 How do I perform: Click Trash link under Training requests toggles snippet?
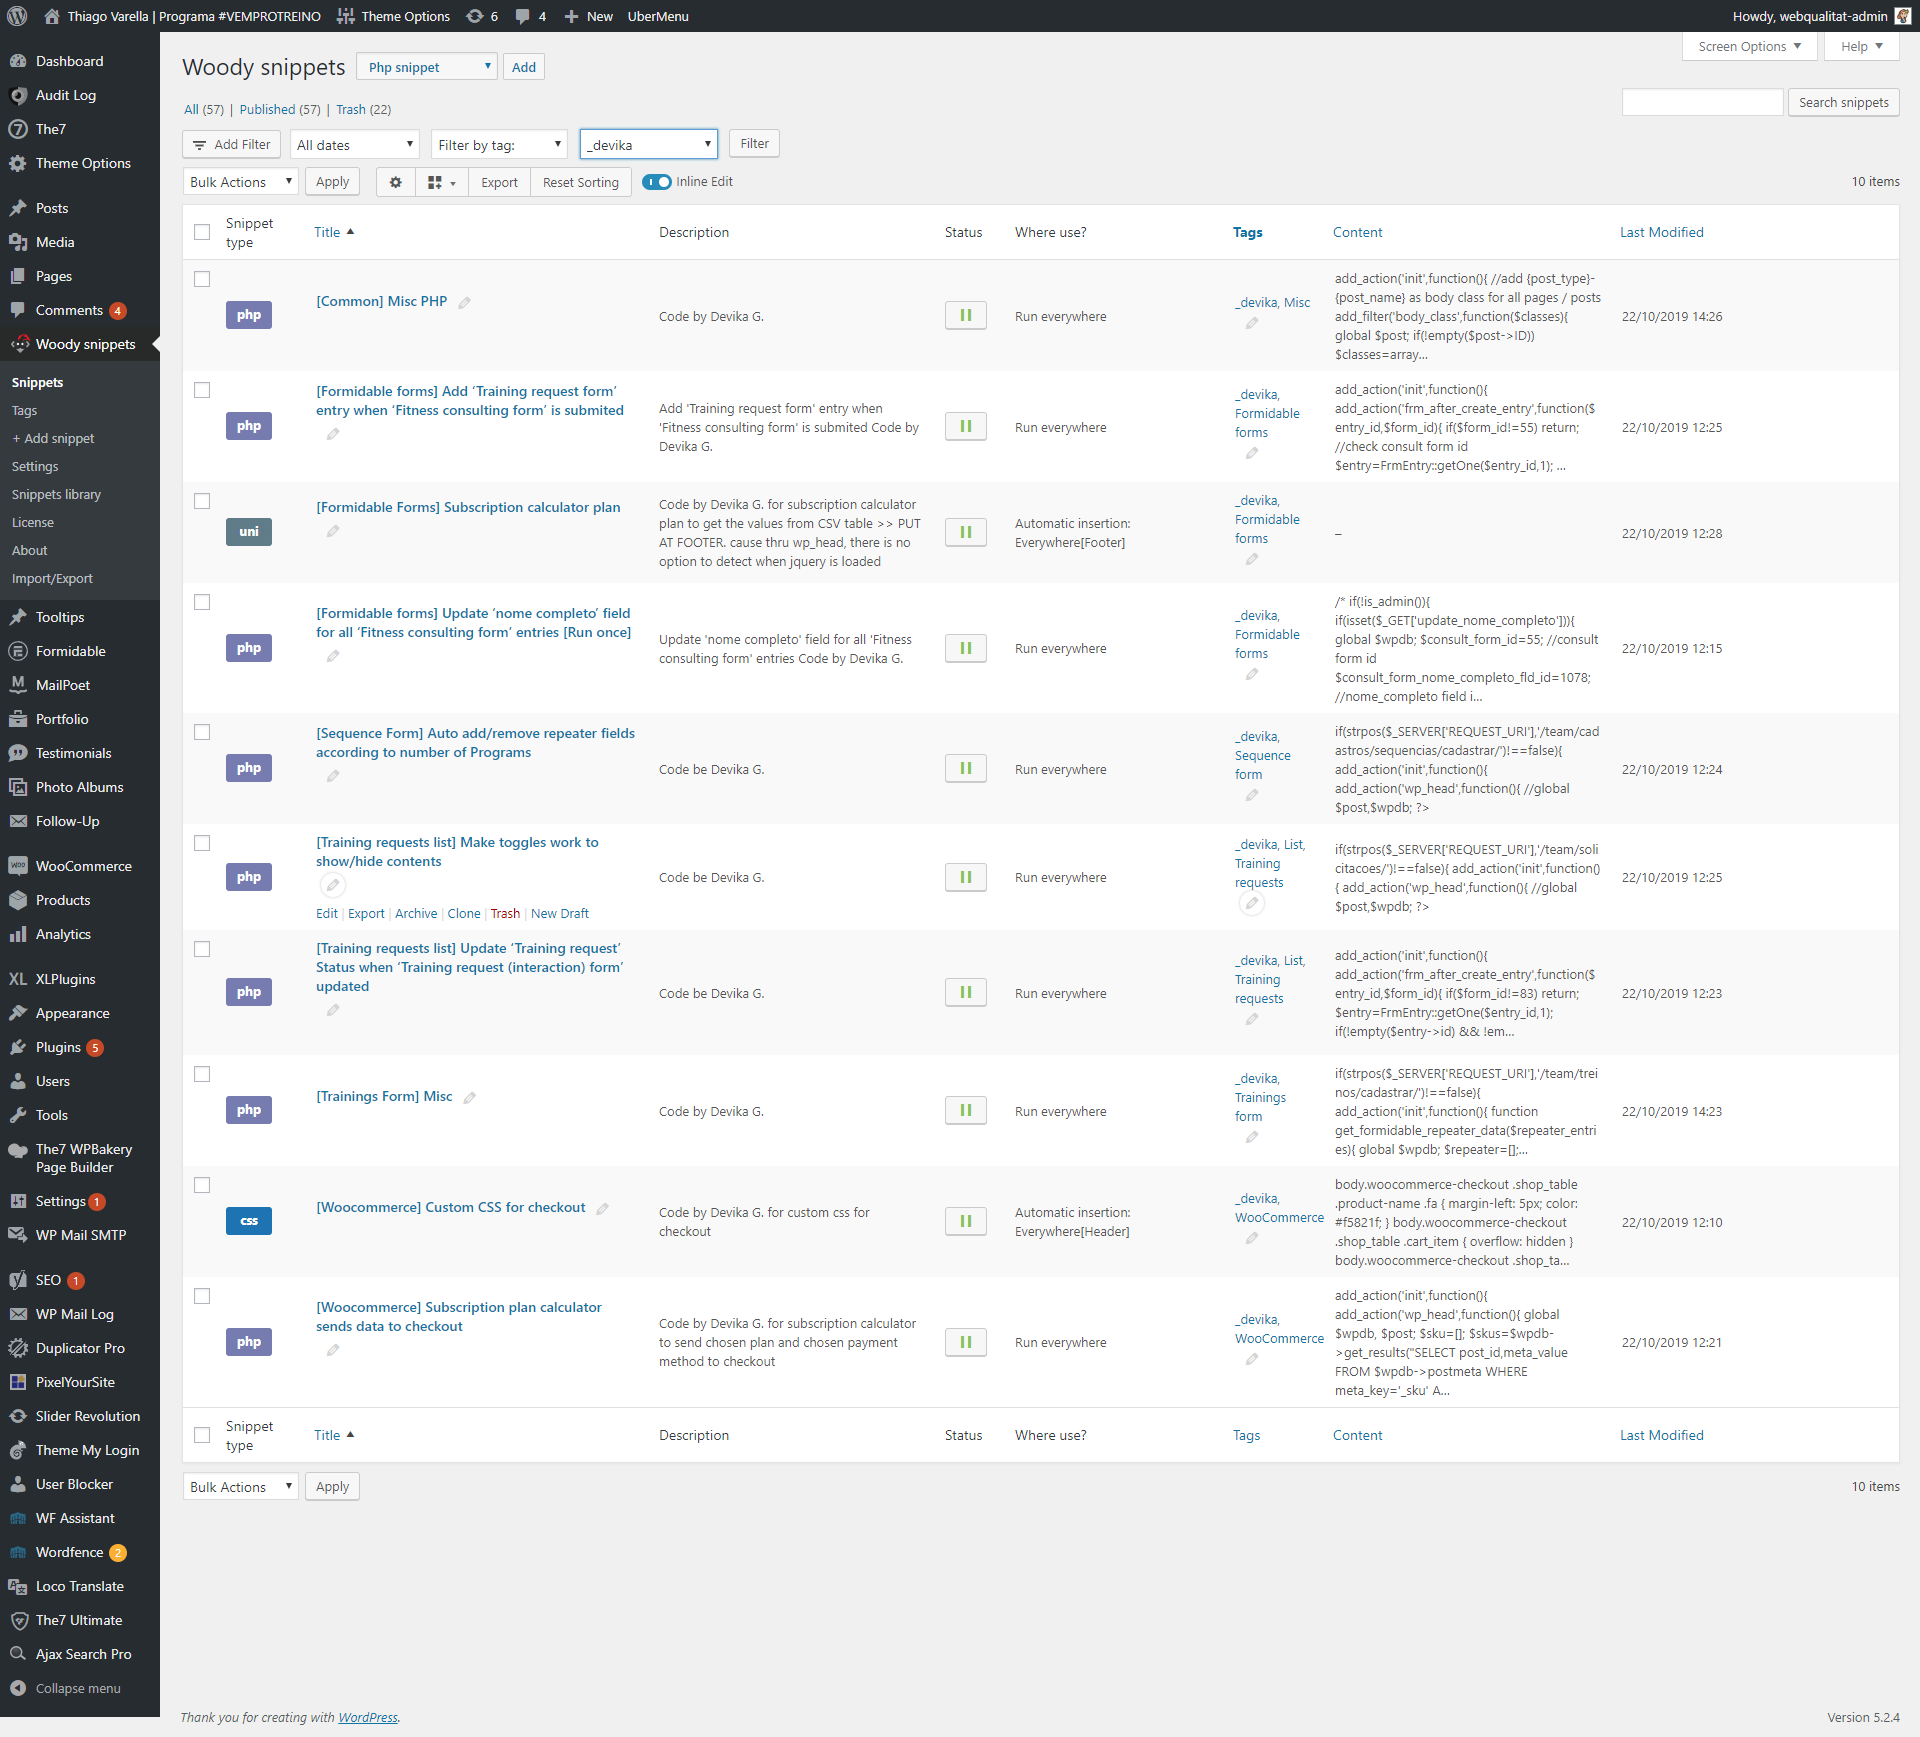tap(505, 914)
